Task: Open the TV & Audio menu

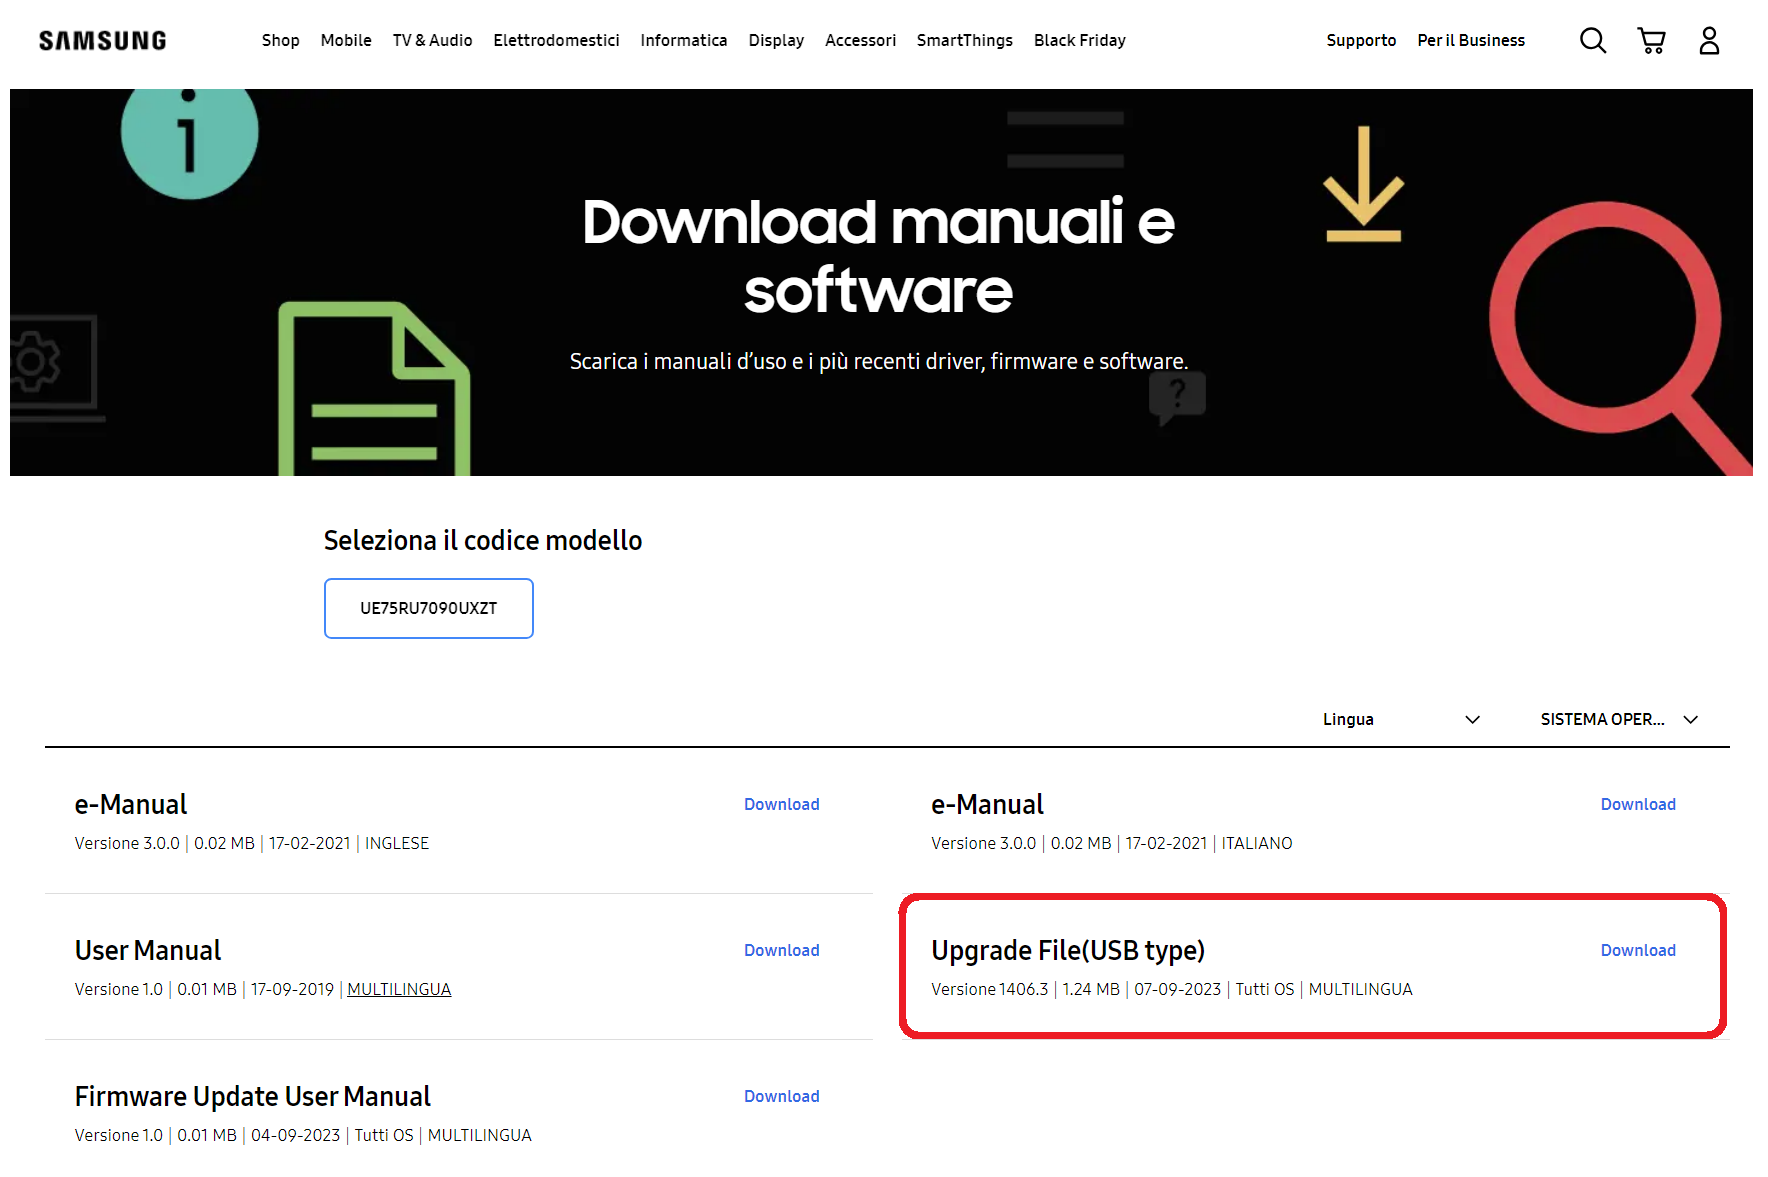Action: pyautogui.click(x=432, y=40)
